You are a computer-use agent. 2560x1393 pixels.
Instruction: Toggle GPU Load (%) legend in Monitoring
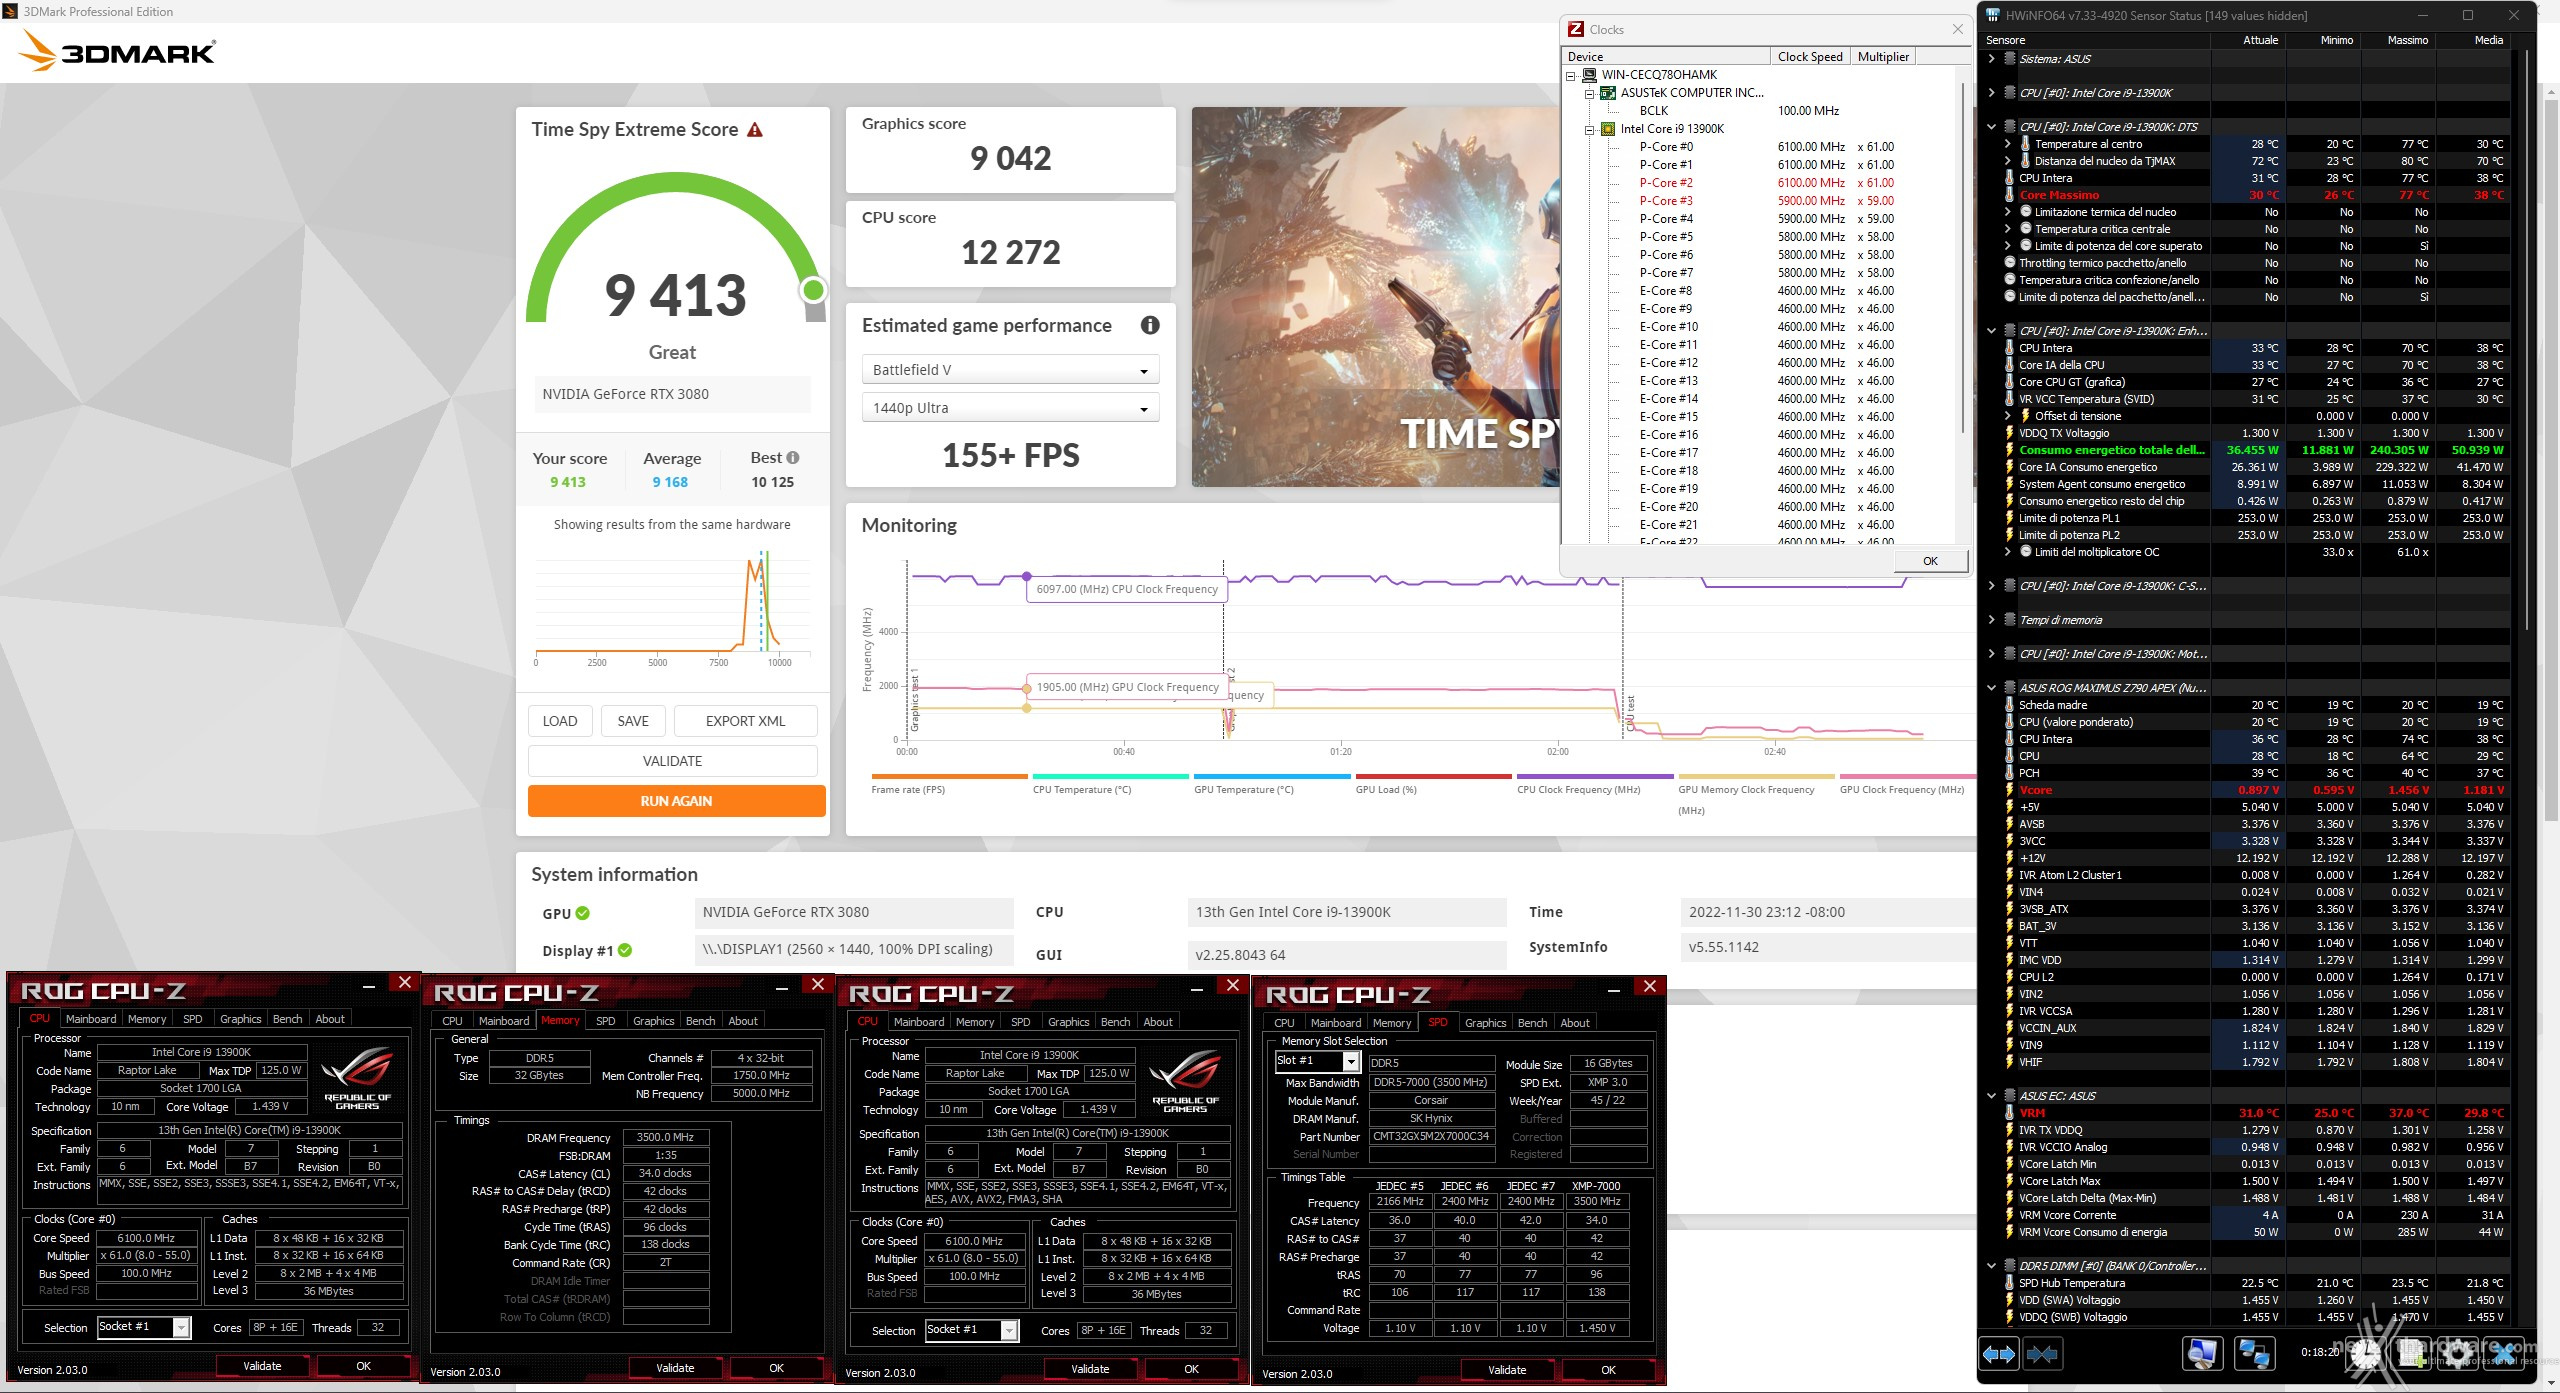point(1433,783)
